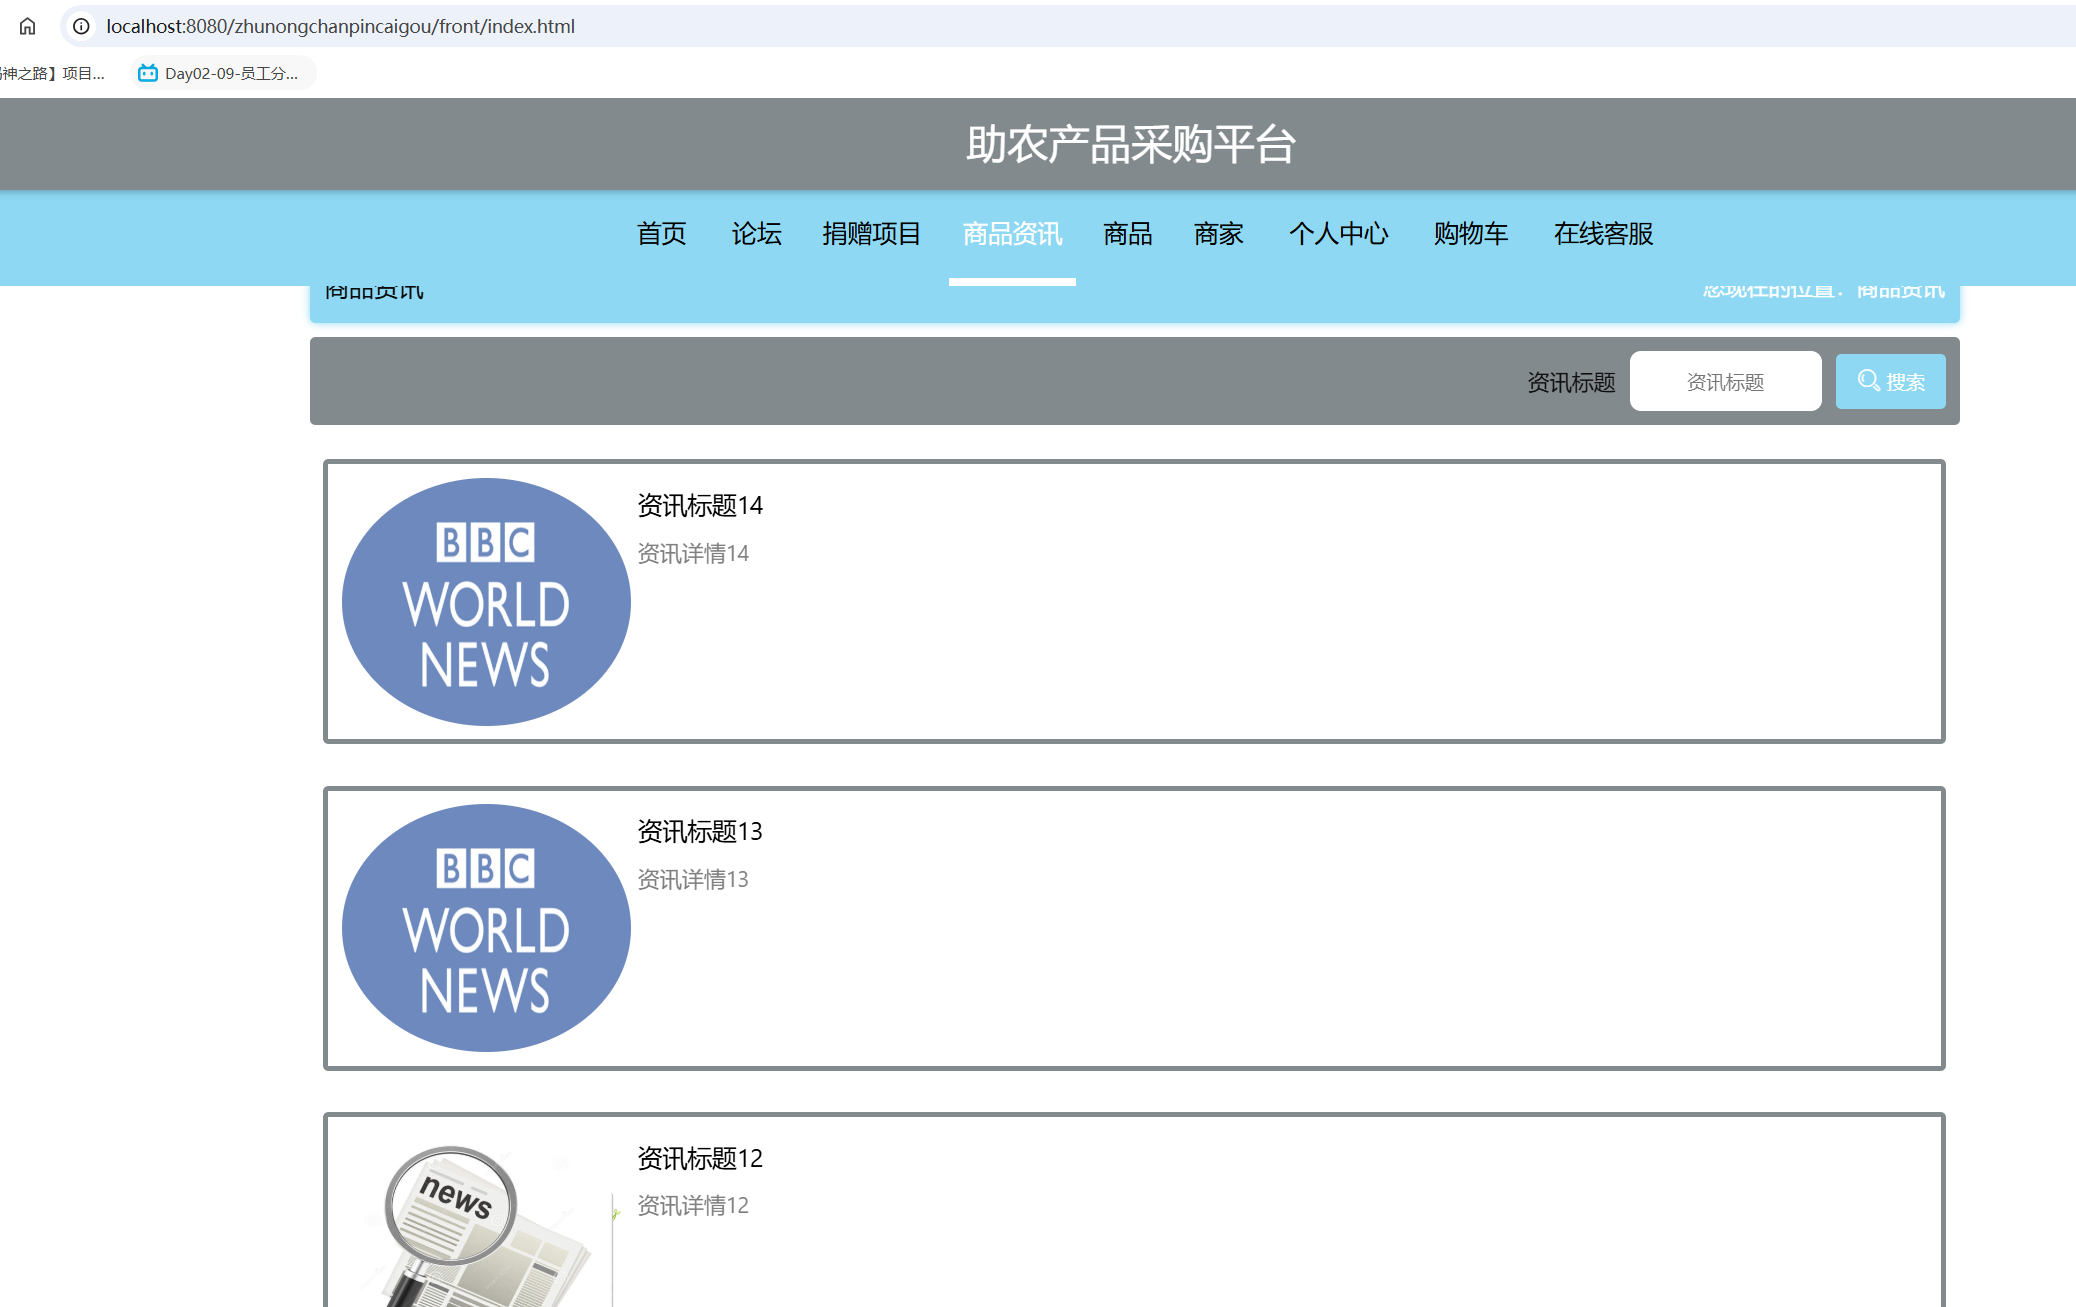Click the 资讯详情13 description text
2076x1307 pixels.
pos(693,880)
